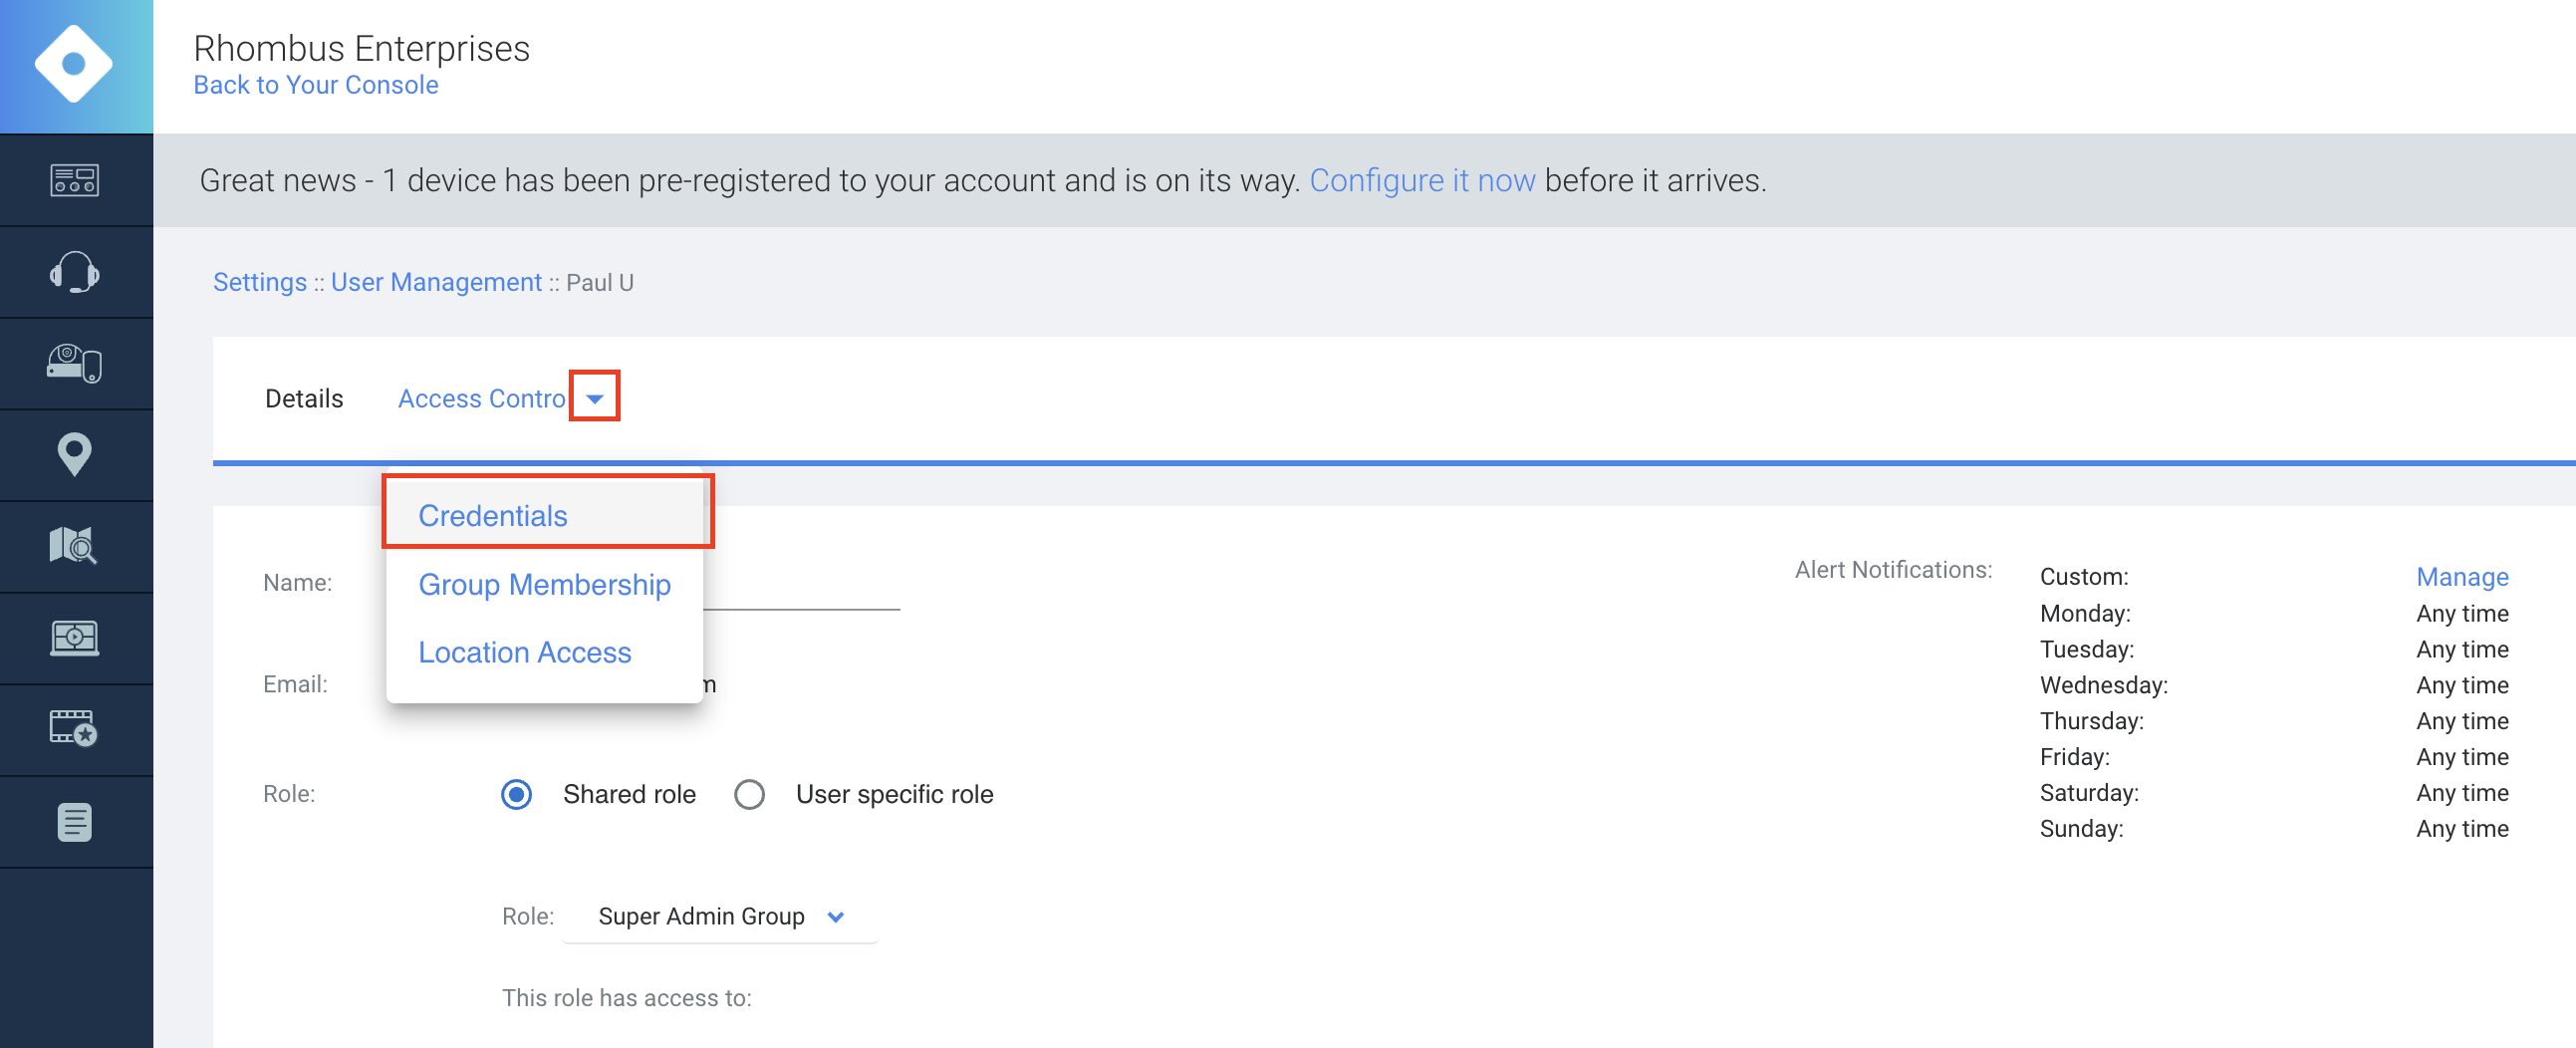Open the starred film clips icon
The width and height of the screenshot is (2576, 1048).
tap(75, 729)
